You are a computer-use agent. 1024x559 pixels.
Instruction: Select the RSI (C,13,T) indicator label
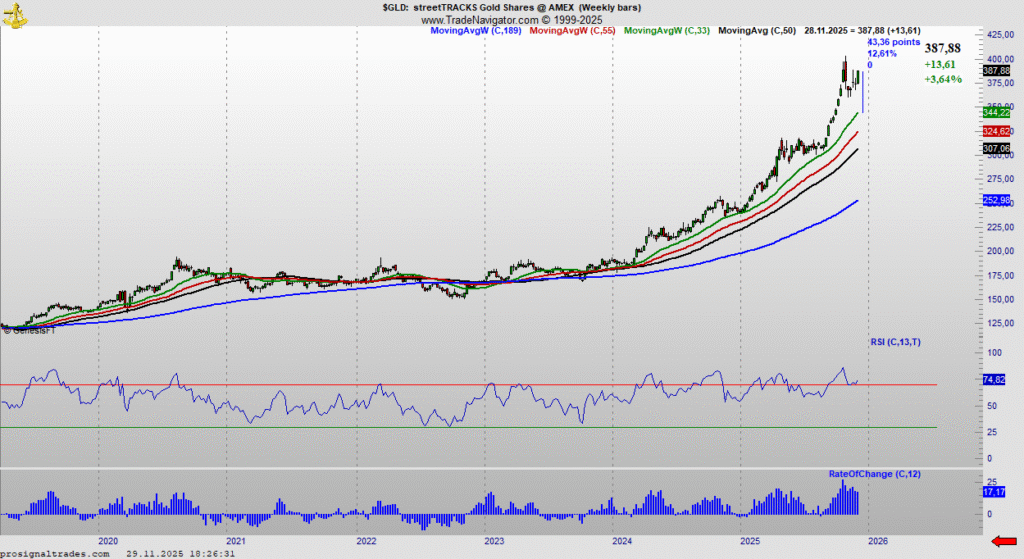(x=895, y=342)
